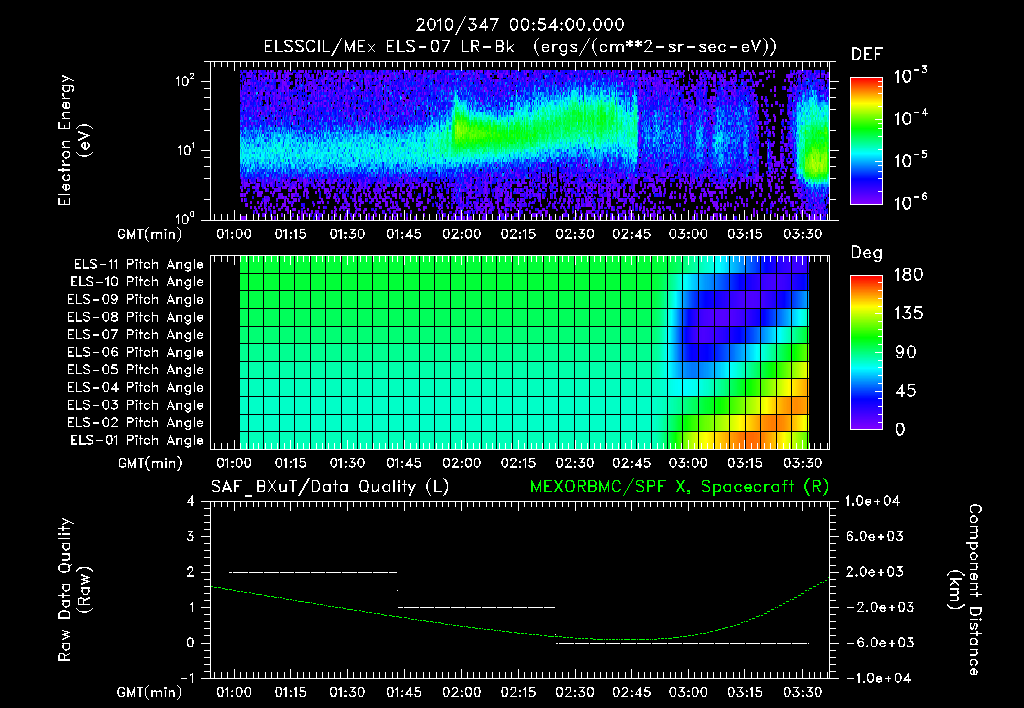Click the ELS-01 Pitch Angle row label
This screenshot has width=1024, height=708.
137,440
